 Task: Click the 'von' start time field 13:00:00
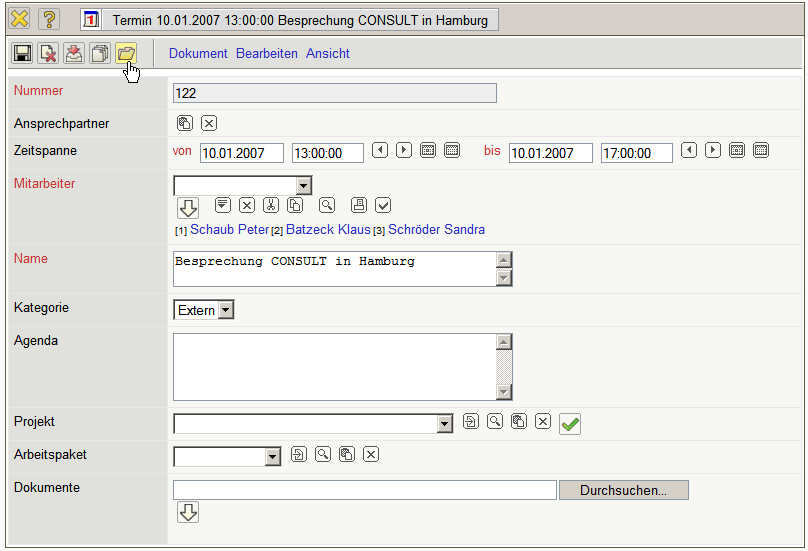click(x=329, y=153)
